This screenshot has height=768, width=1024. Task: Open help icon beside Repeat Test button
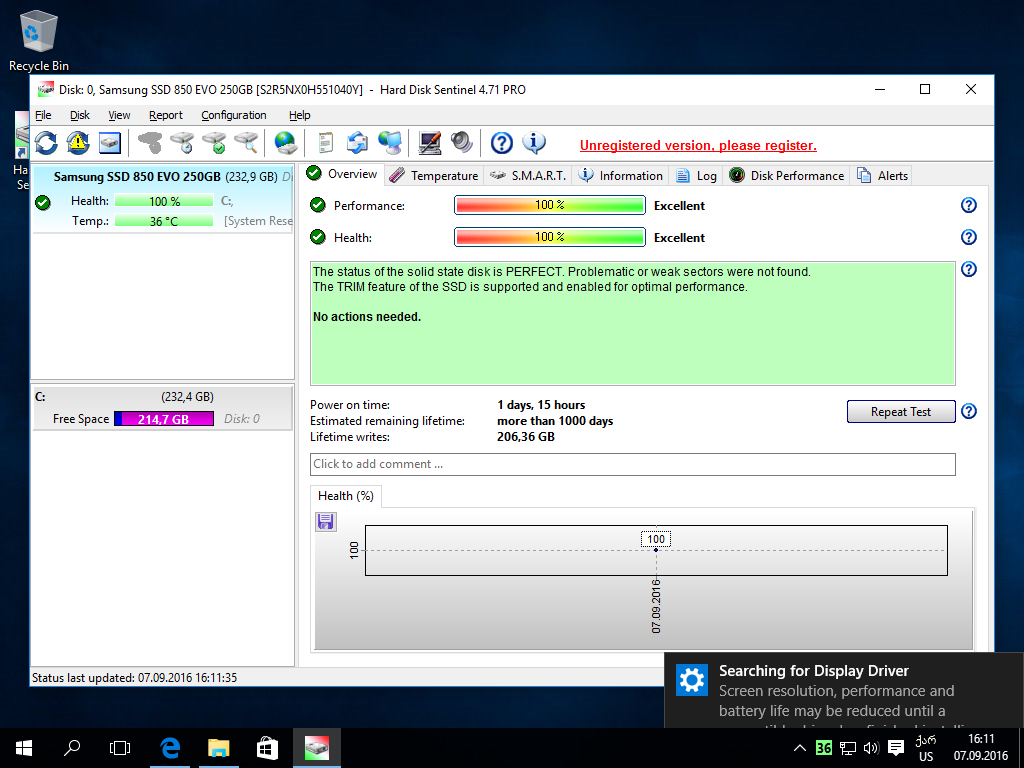[x=968, y=411]
